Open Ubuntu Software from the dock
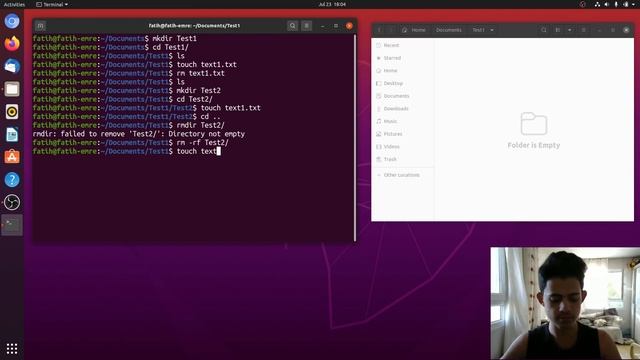This screenshot has width=640, height=360. [12, 157]
